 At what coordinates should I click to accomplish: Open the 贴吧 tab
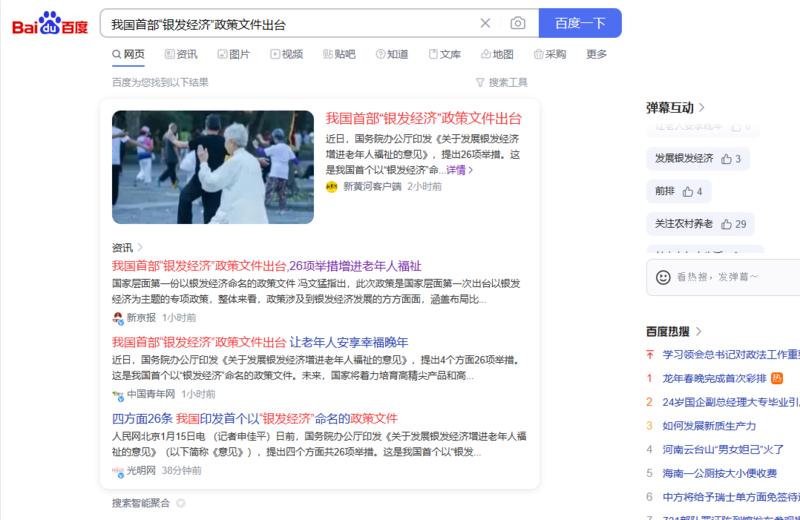pos(339,54)
